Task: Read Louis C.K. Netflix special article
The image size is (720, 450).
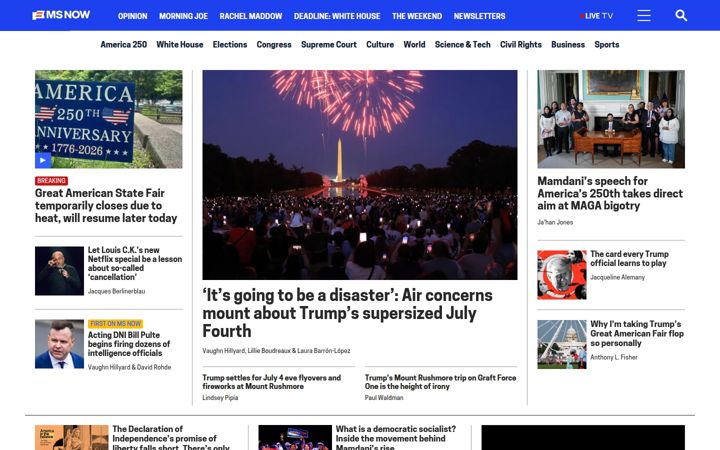Action: tap(135, 264)
